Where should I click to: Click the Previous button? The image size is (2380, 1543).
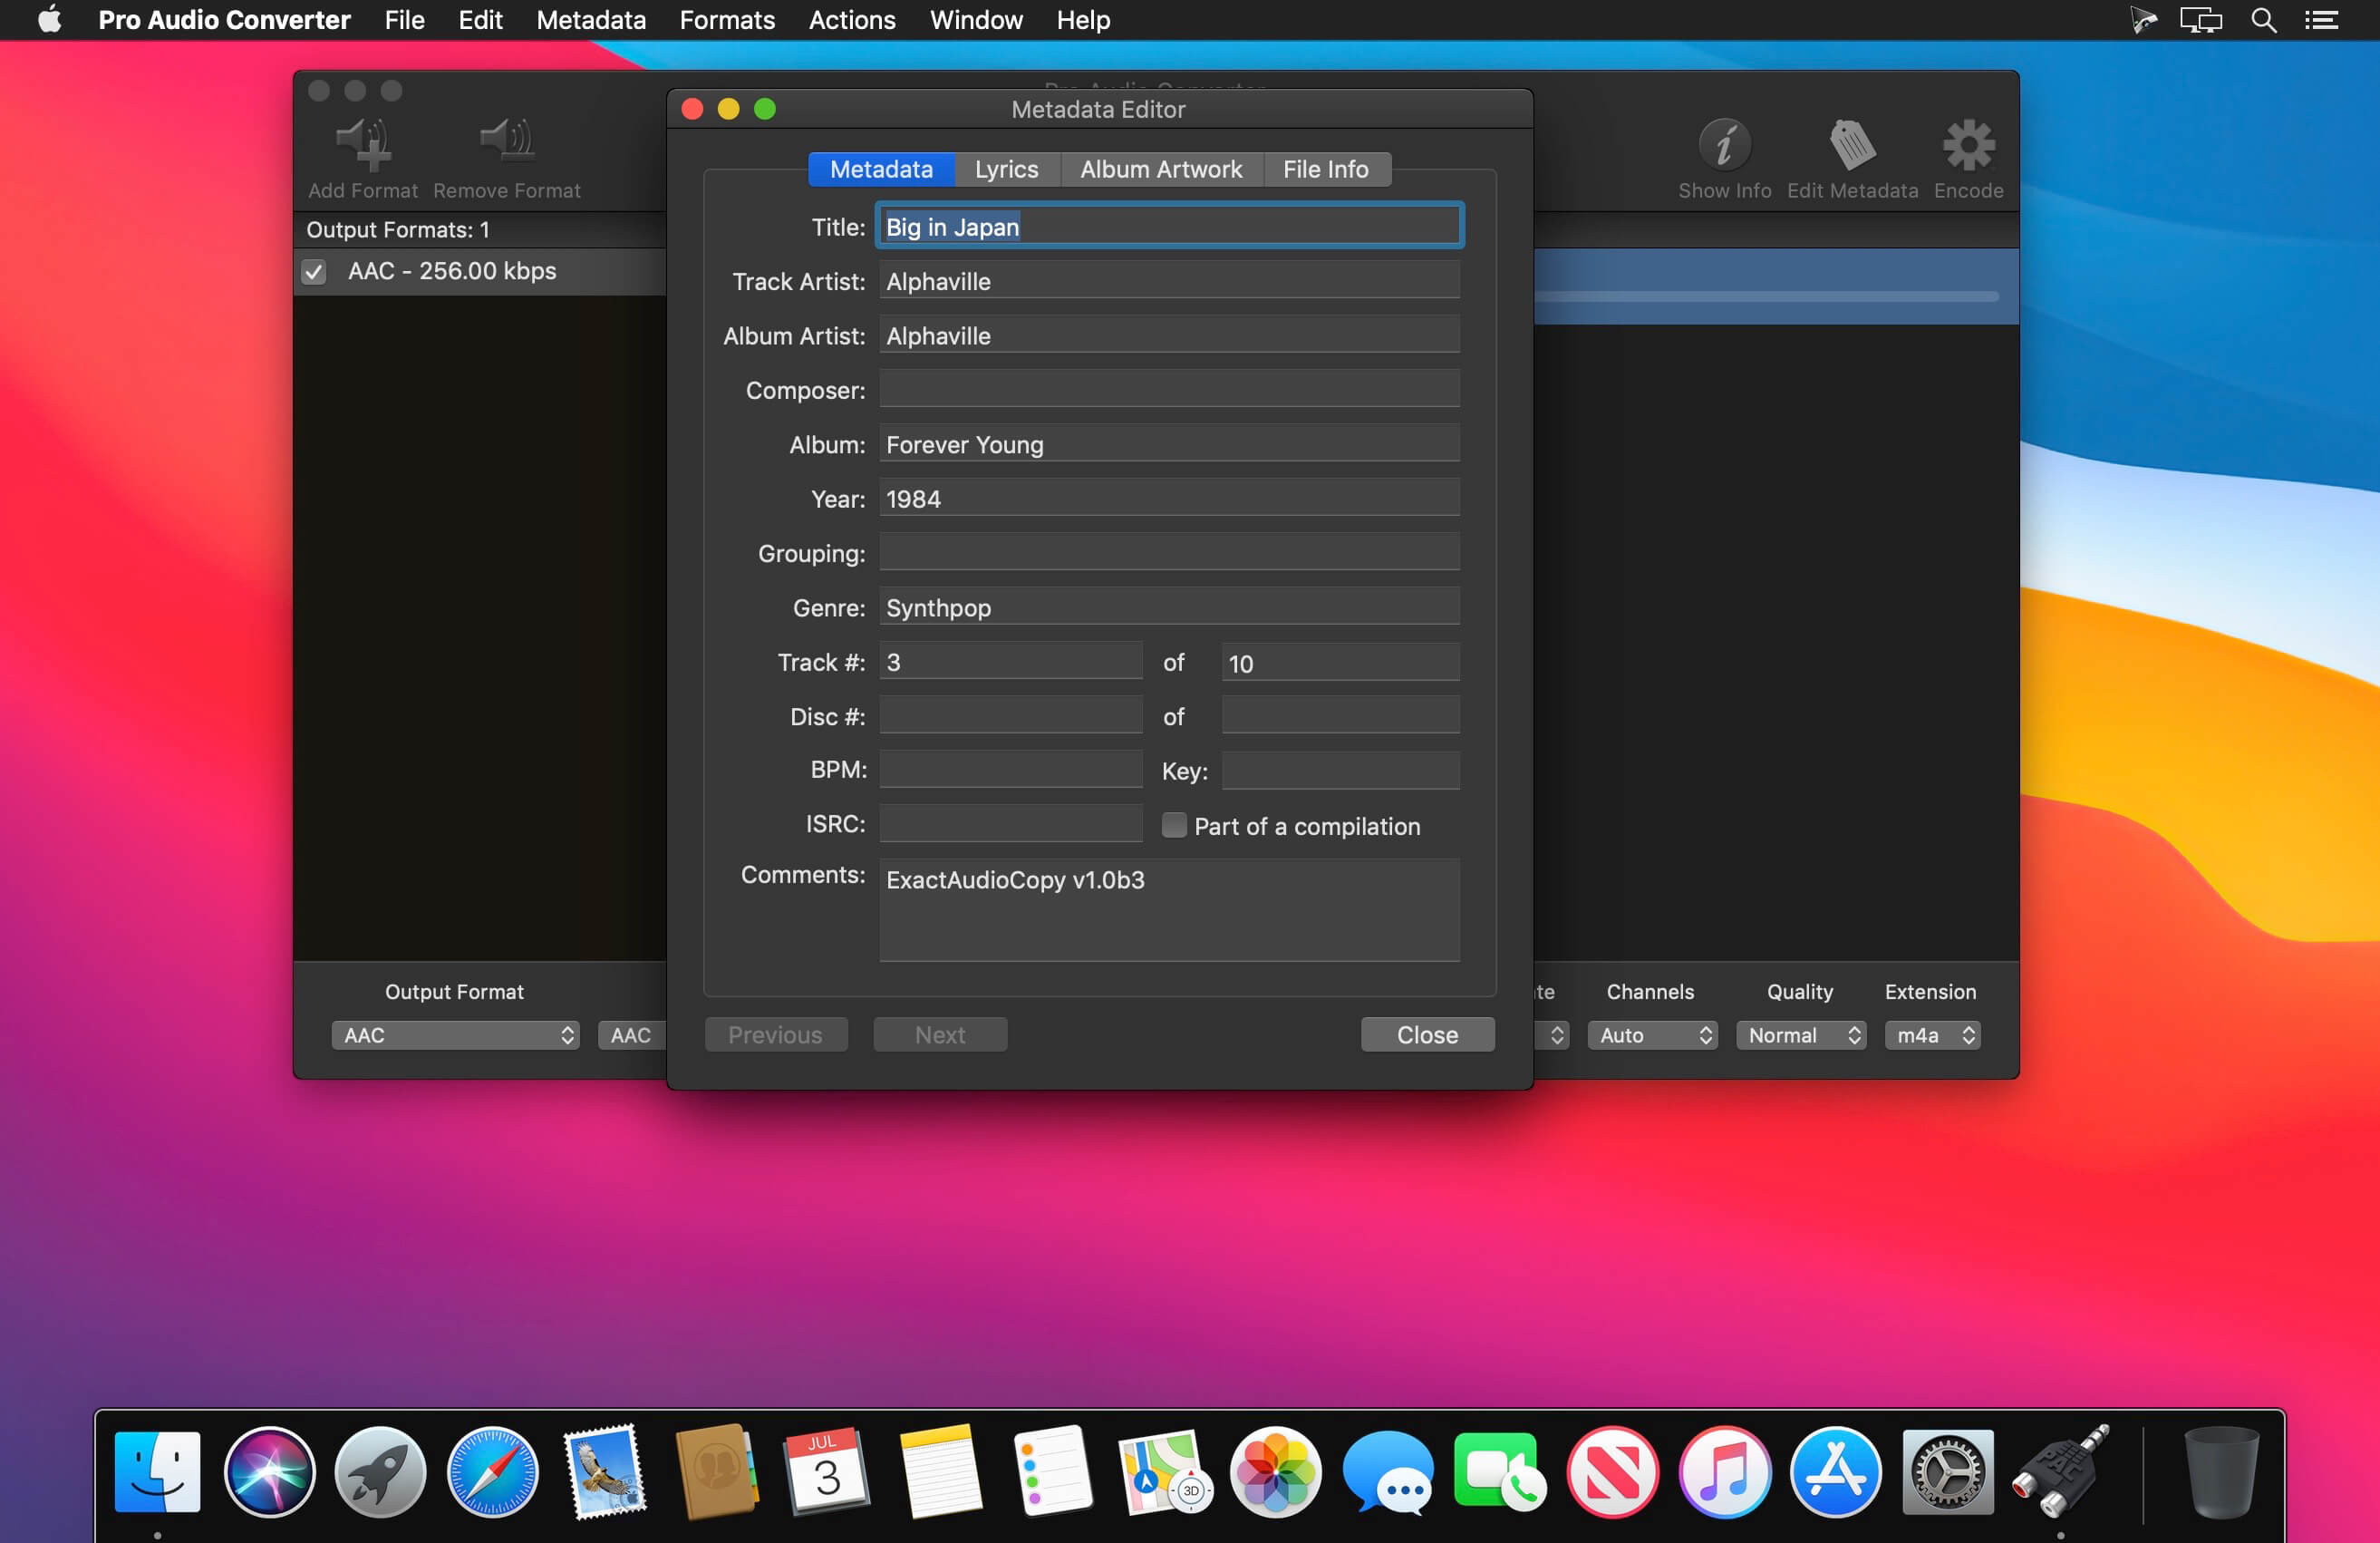774,1033
